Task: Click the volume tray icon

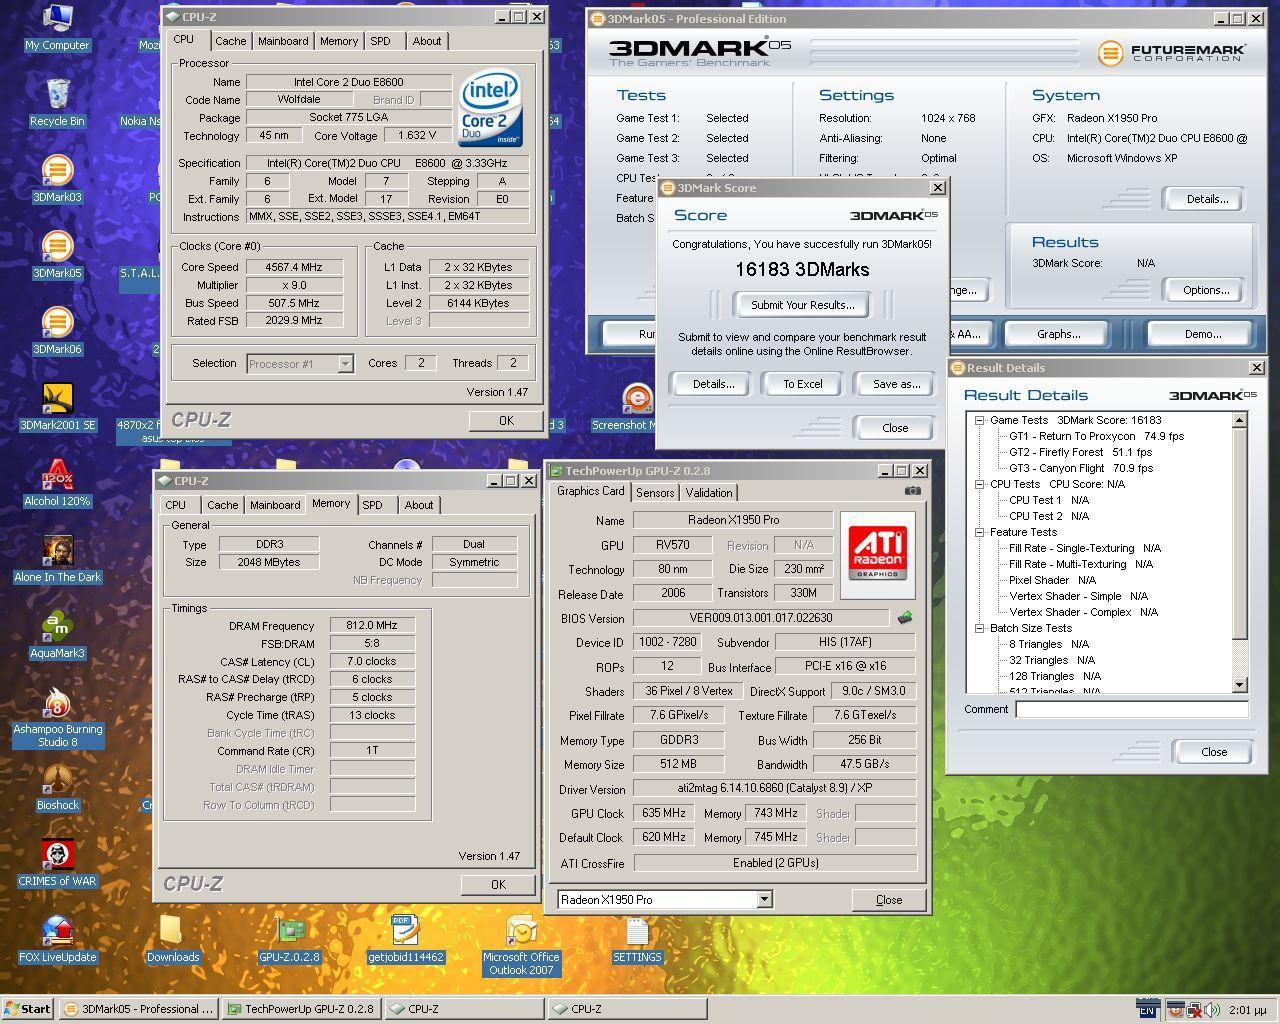Action: (x=1211, y=1010)
